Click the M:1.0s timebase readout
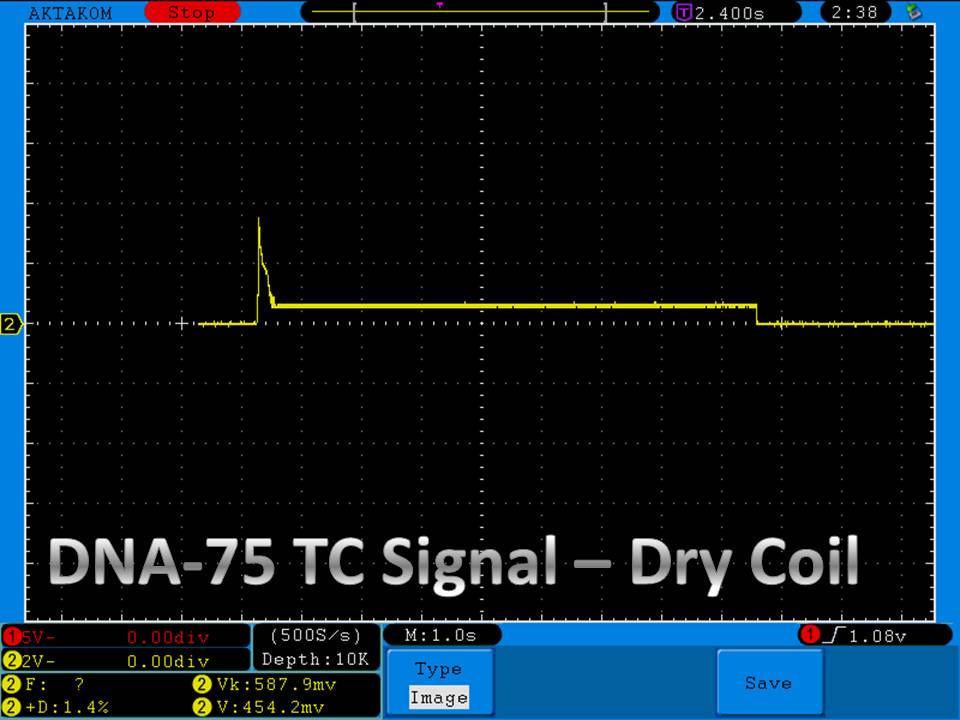Viewport: 960px width, 720px height. [x=441, y=636]
